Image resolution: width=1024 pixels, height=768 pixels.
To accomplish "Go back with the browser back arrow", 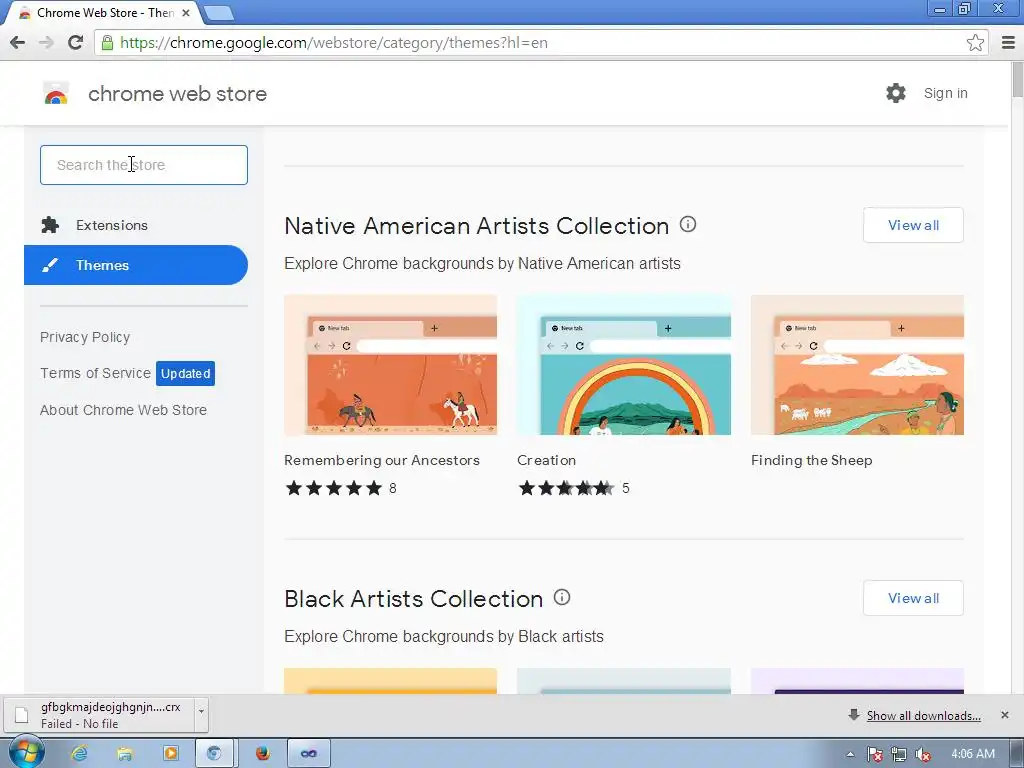I will 18,43.
